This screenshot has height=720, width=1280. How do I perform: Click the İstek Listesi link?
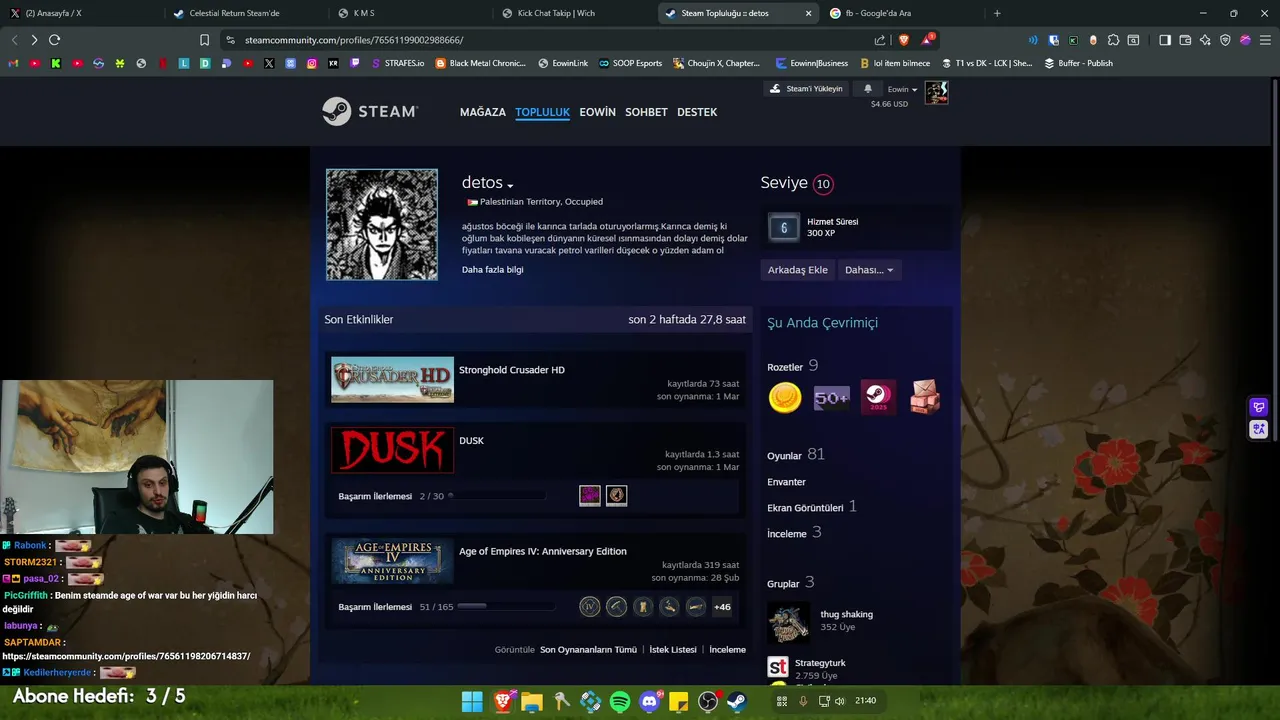click(x=673, y=650)
